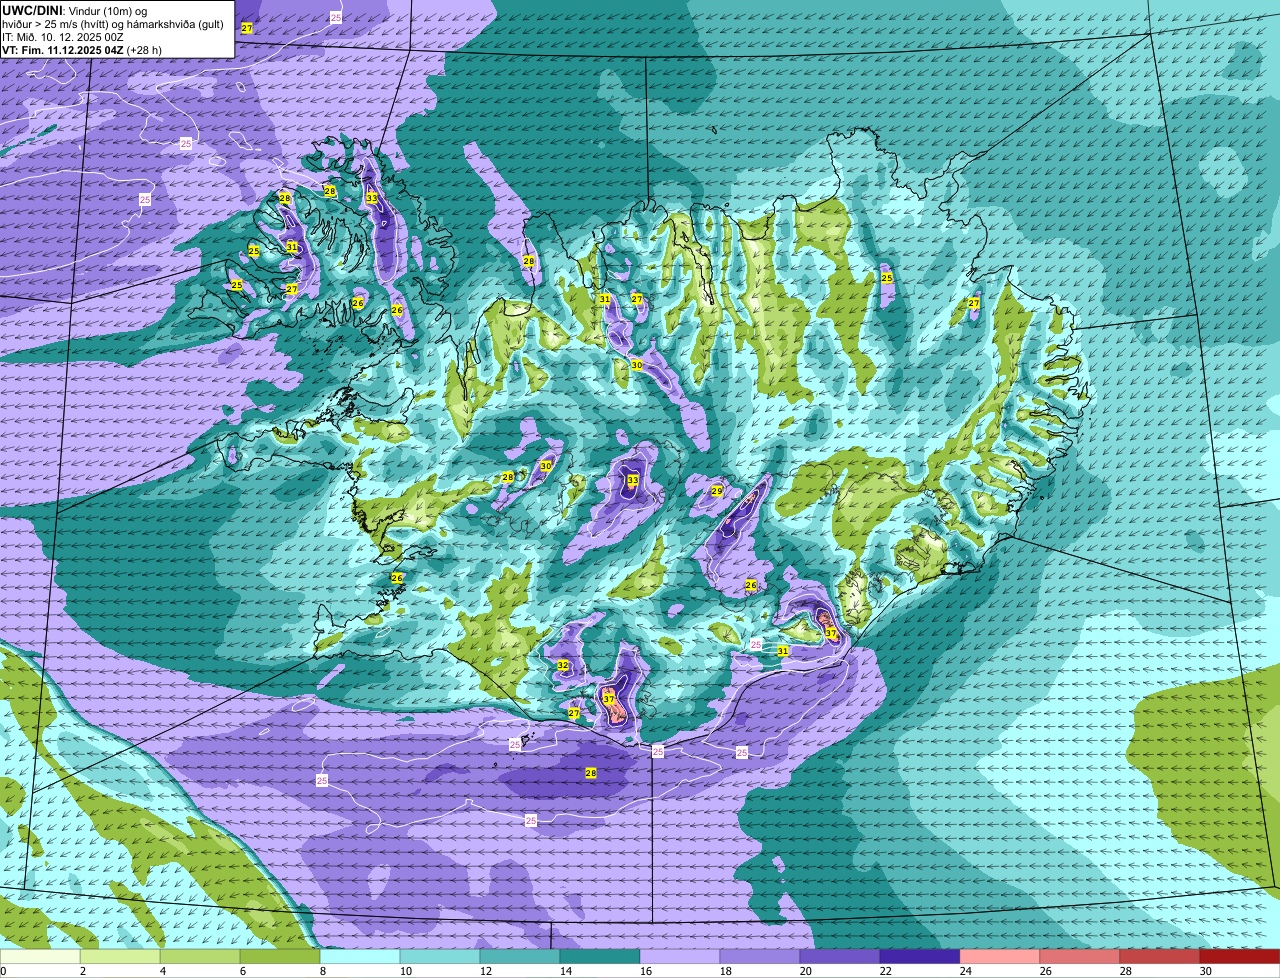The height and width of the screenshot is (978, 1280).
Task: Click the yellow "27" label beside the title box
Action: 247,28
